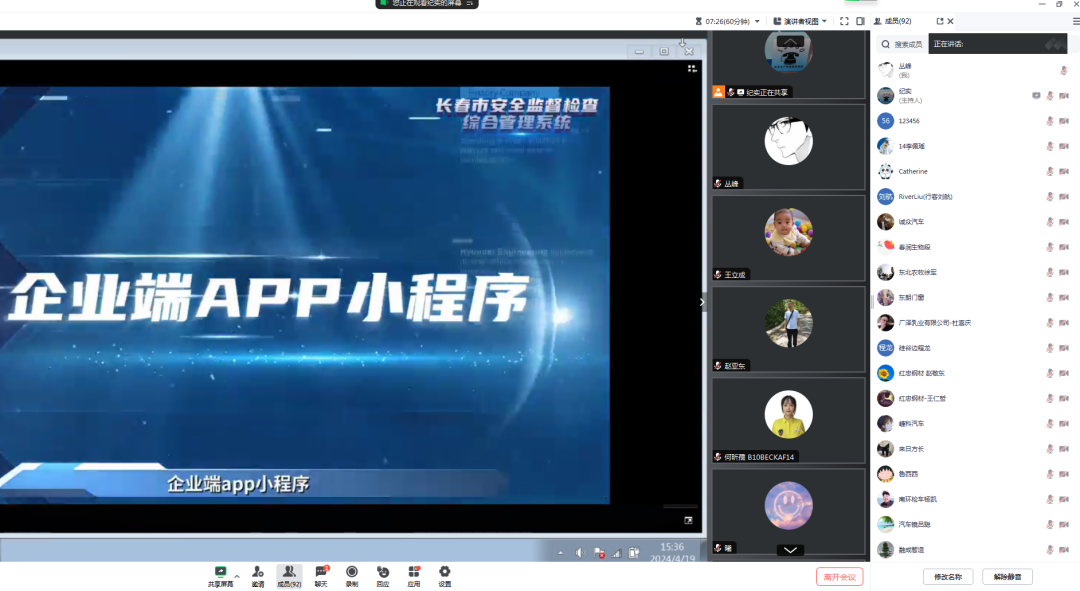This screenshot has width=1080, height=591.
Task: Click the 搜索成员 search field
Action: tap(902, 44)
